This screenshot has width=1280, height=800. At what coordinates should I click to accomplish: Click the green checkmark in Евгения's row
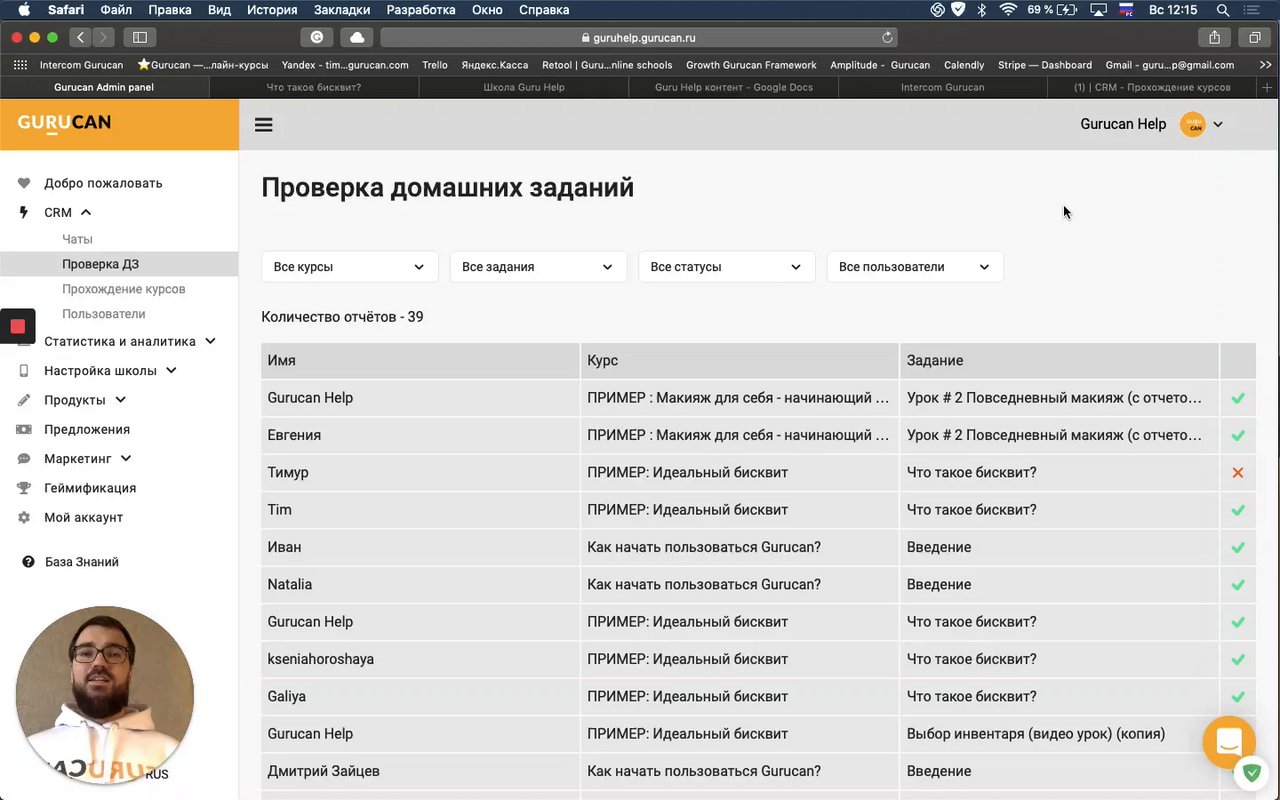[x=1238, y=435]
